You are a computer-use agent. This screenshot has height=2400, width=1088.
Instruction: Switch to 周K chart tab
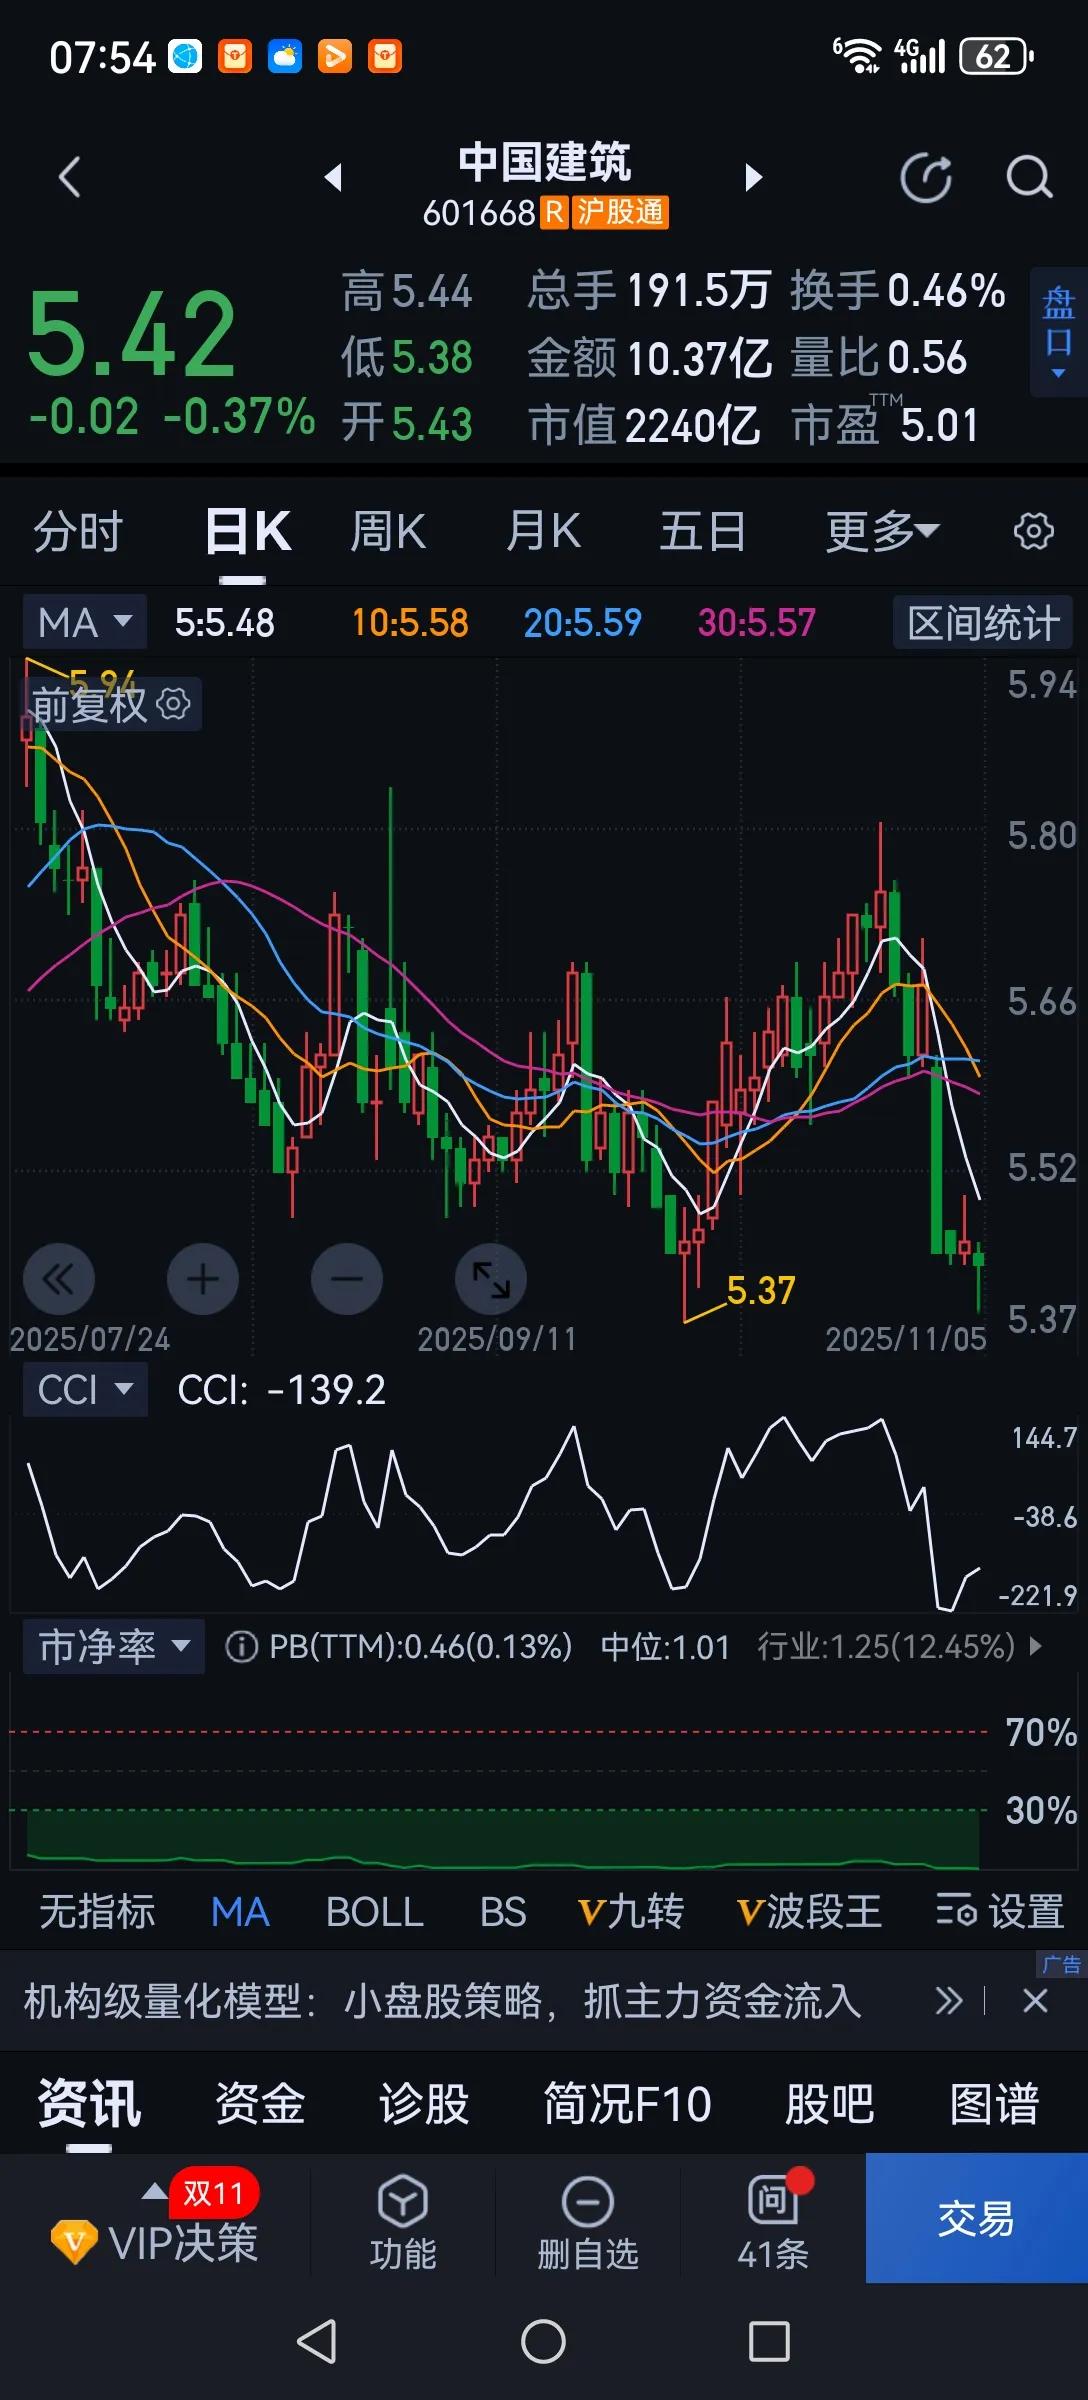coord(389,531)
